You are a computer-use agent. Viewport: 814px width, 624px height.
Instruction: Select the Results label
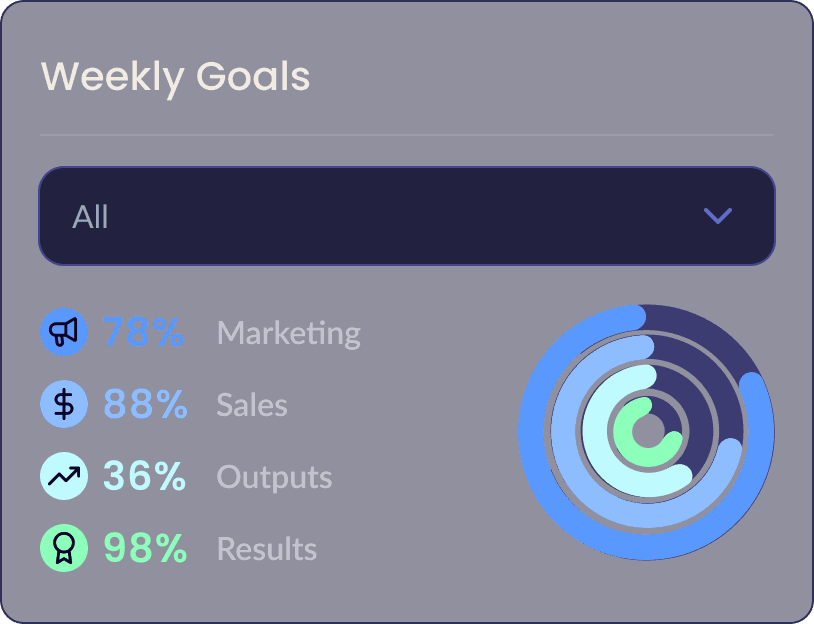[x=266, y=549]
